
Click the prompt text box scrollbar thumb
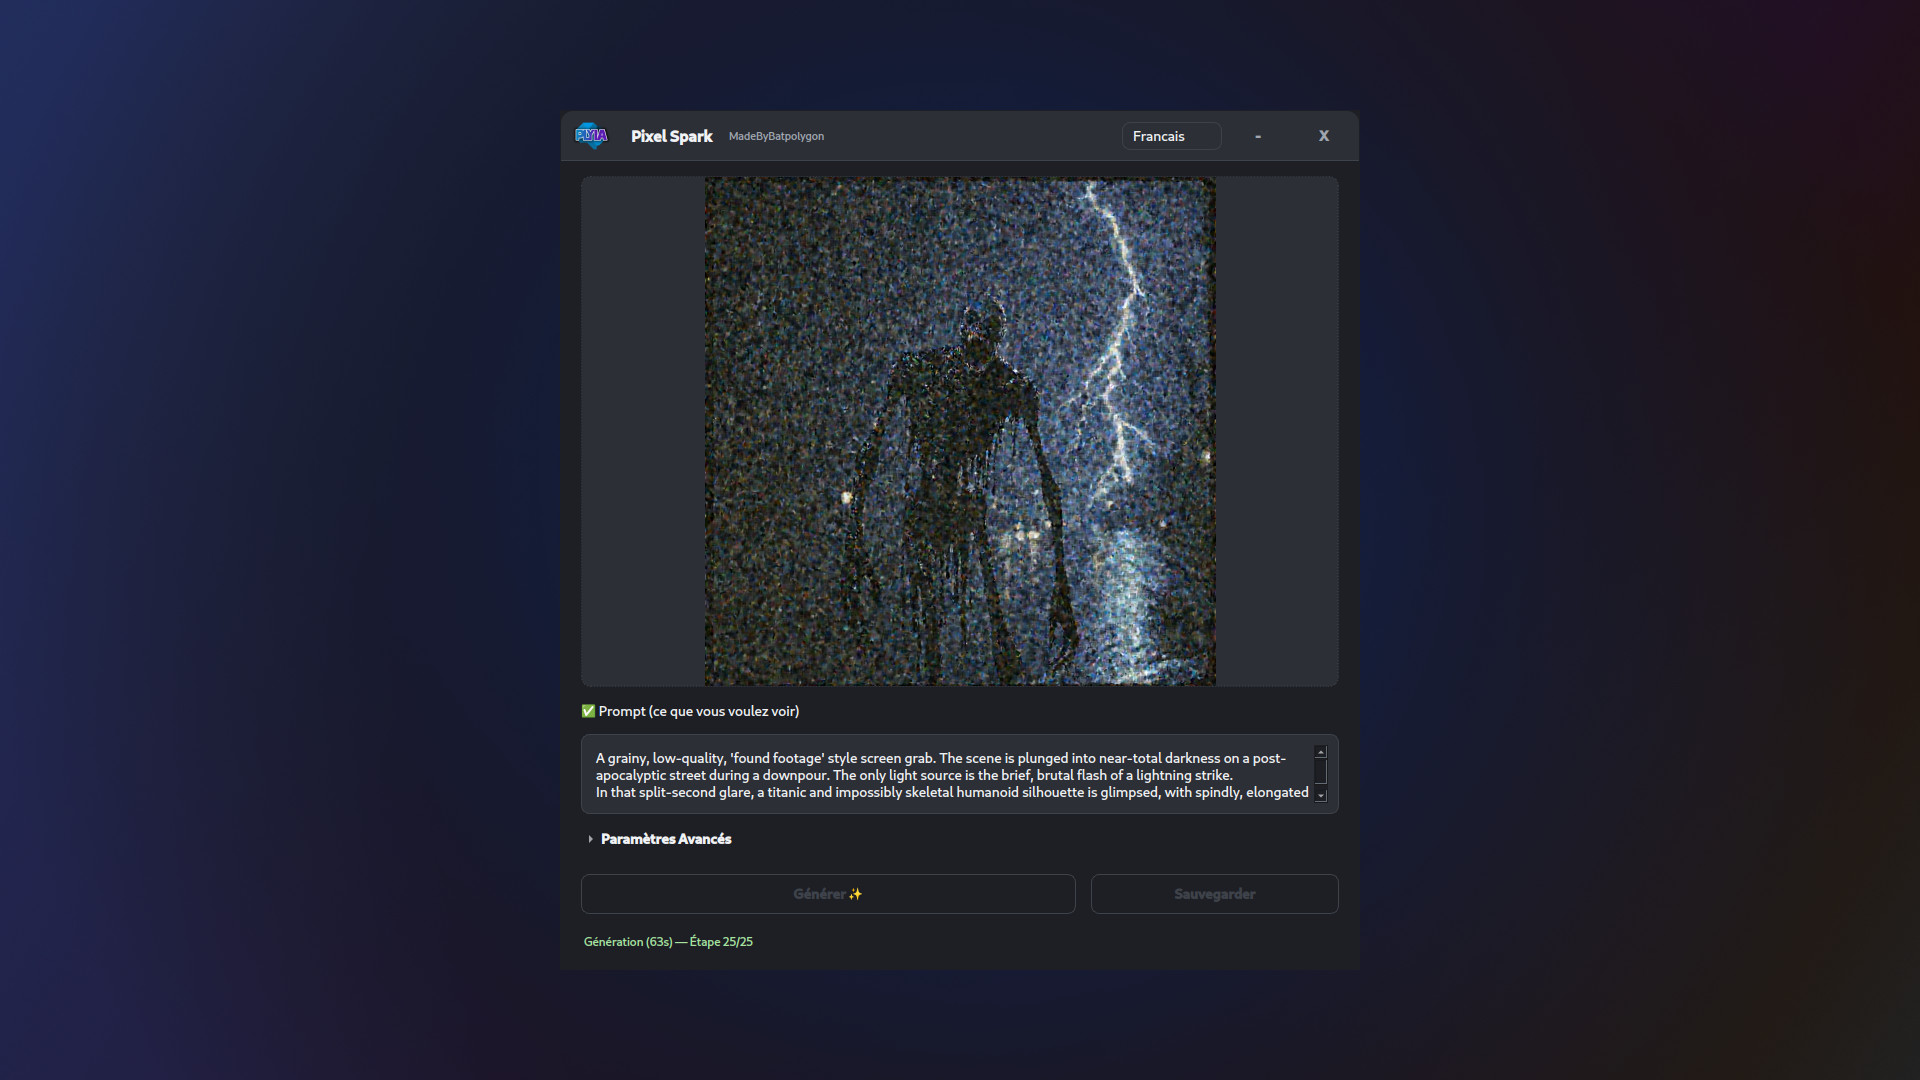(x=1320, y=771)
